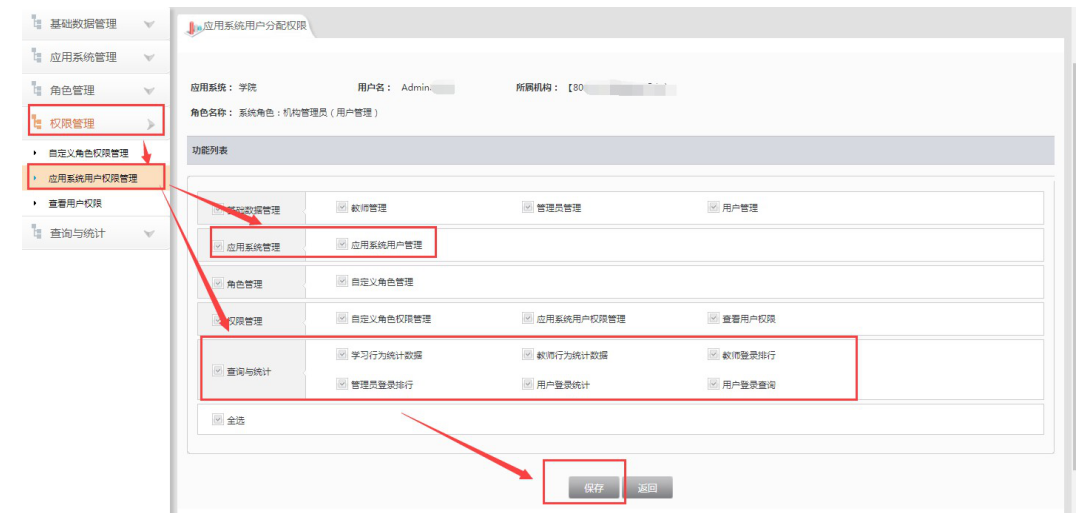Toggle the 用户登录查询 checkbox

point(713,384)
